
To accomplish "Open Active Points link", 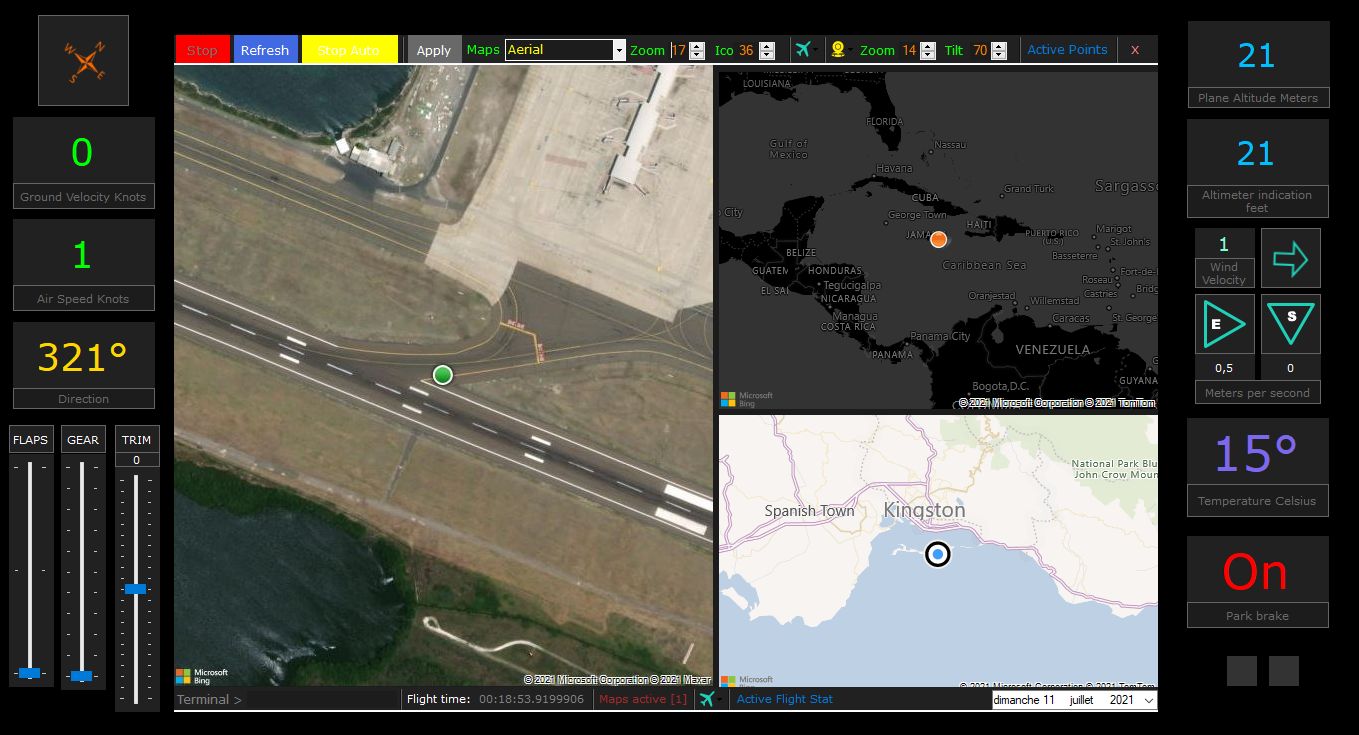I will pyautogui.click(x=1067, y=49).
